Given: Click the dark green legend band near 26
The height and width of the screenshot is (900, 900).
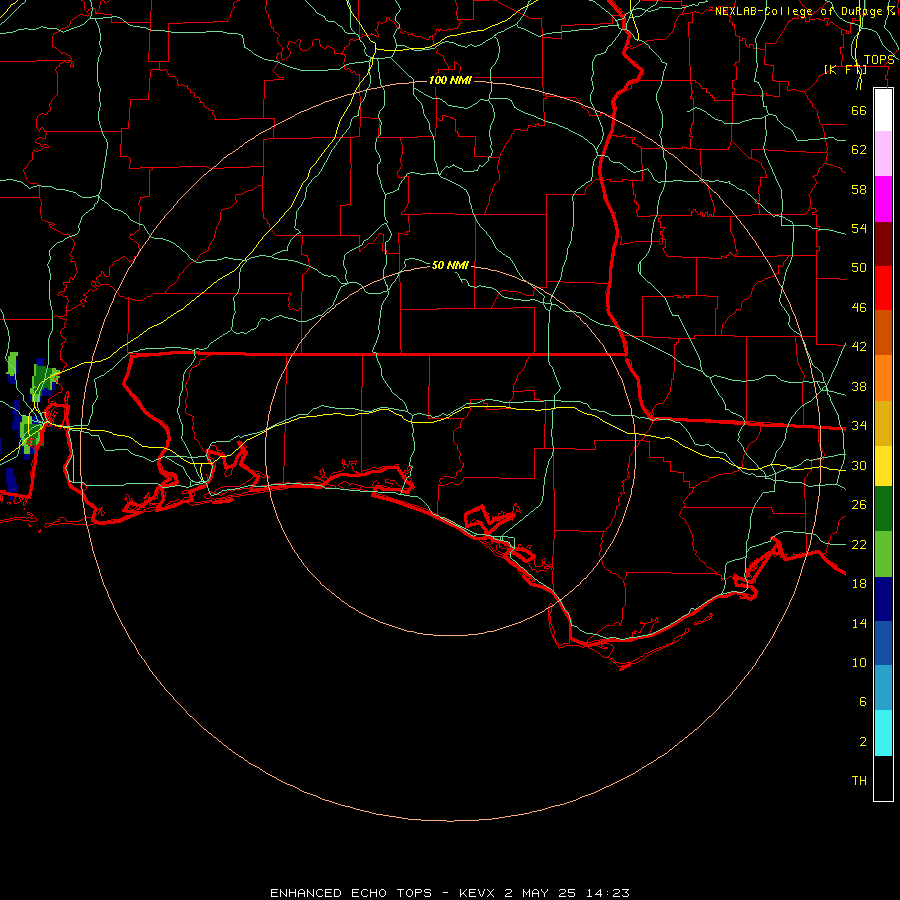Looking at the screenshot, I should point(883,509).
